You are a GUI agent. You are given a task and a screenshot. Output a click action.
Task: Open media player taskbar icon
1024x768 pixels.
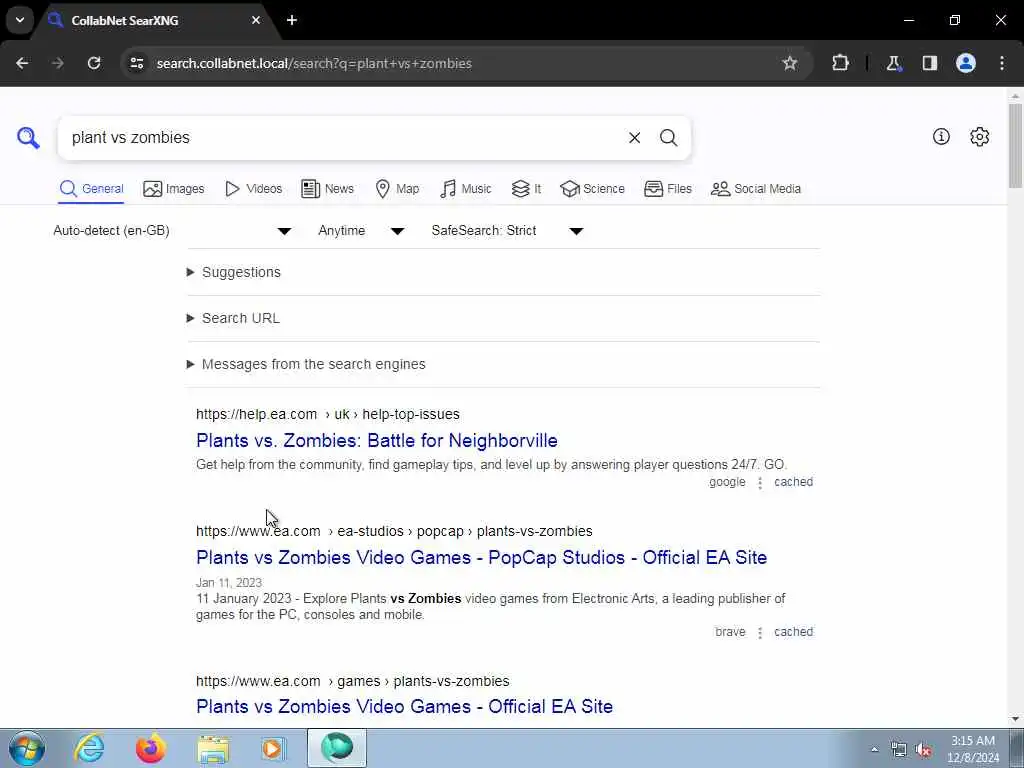pyautogui.click(x=274, y=748)
